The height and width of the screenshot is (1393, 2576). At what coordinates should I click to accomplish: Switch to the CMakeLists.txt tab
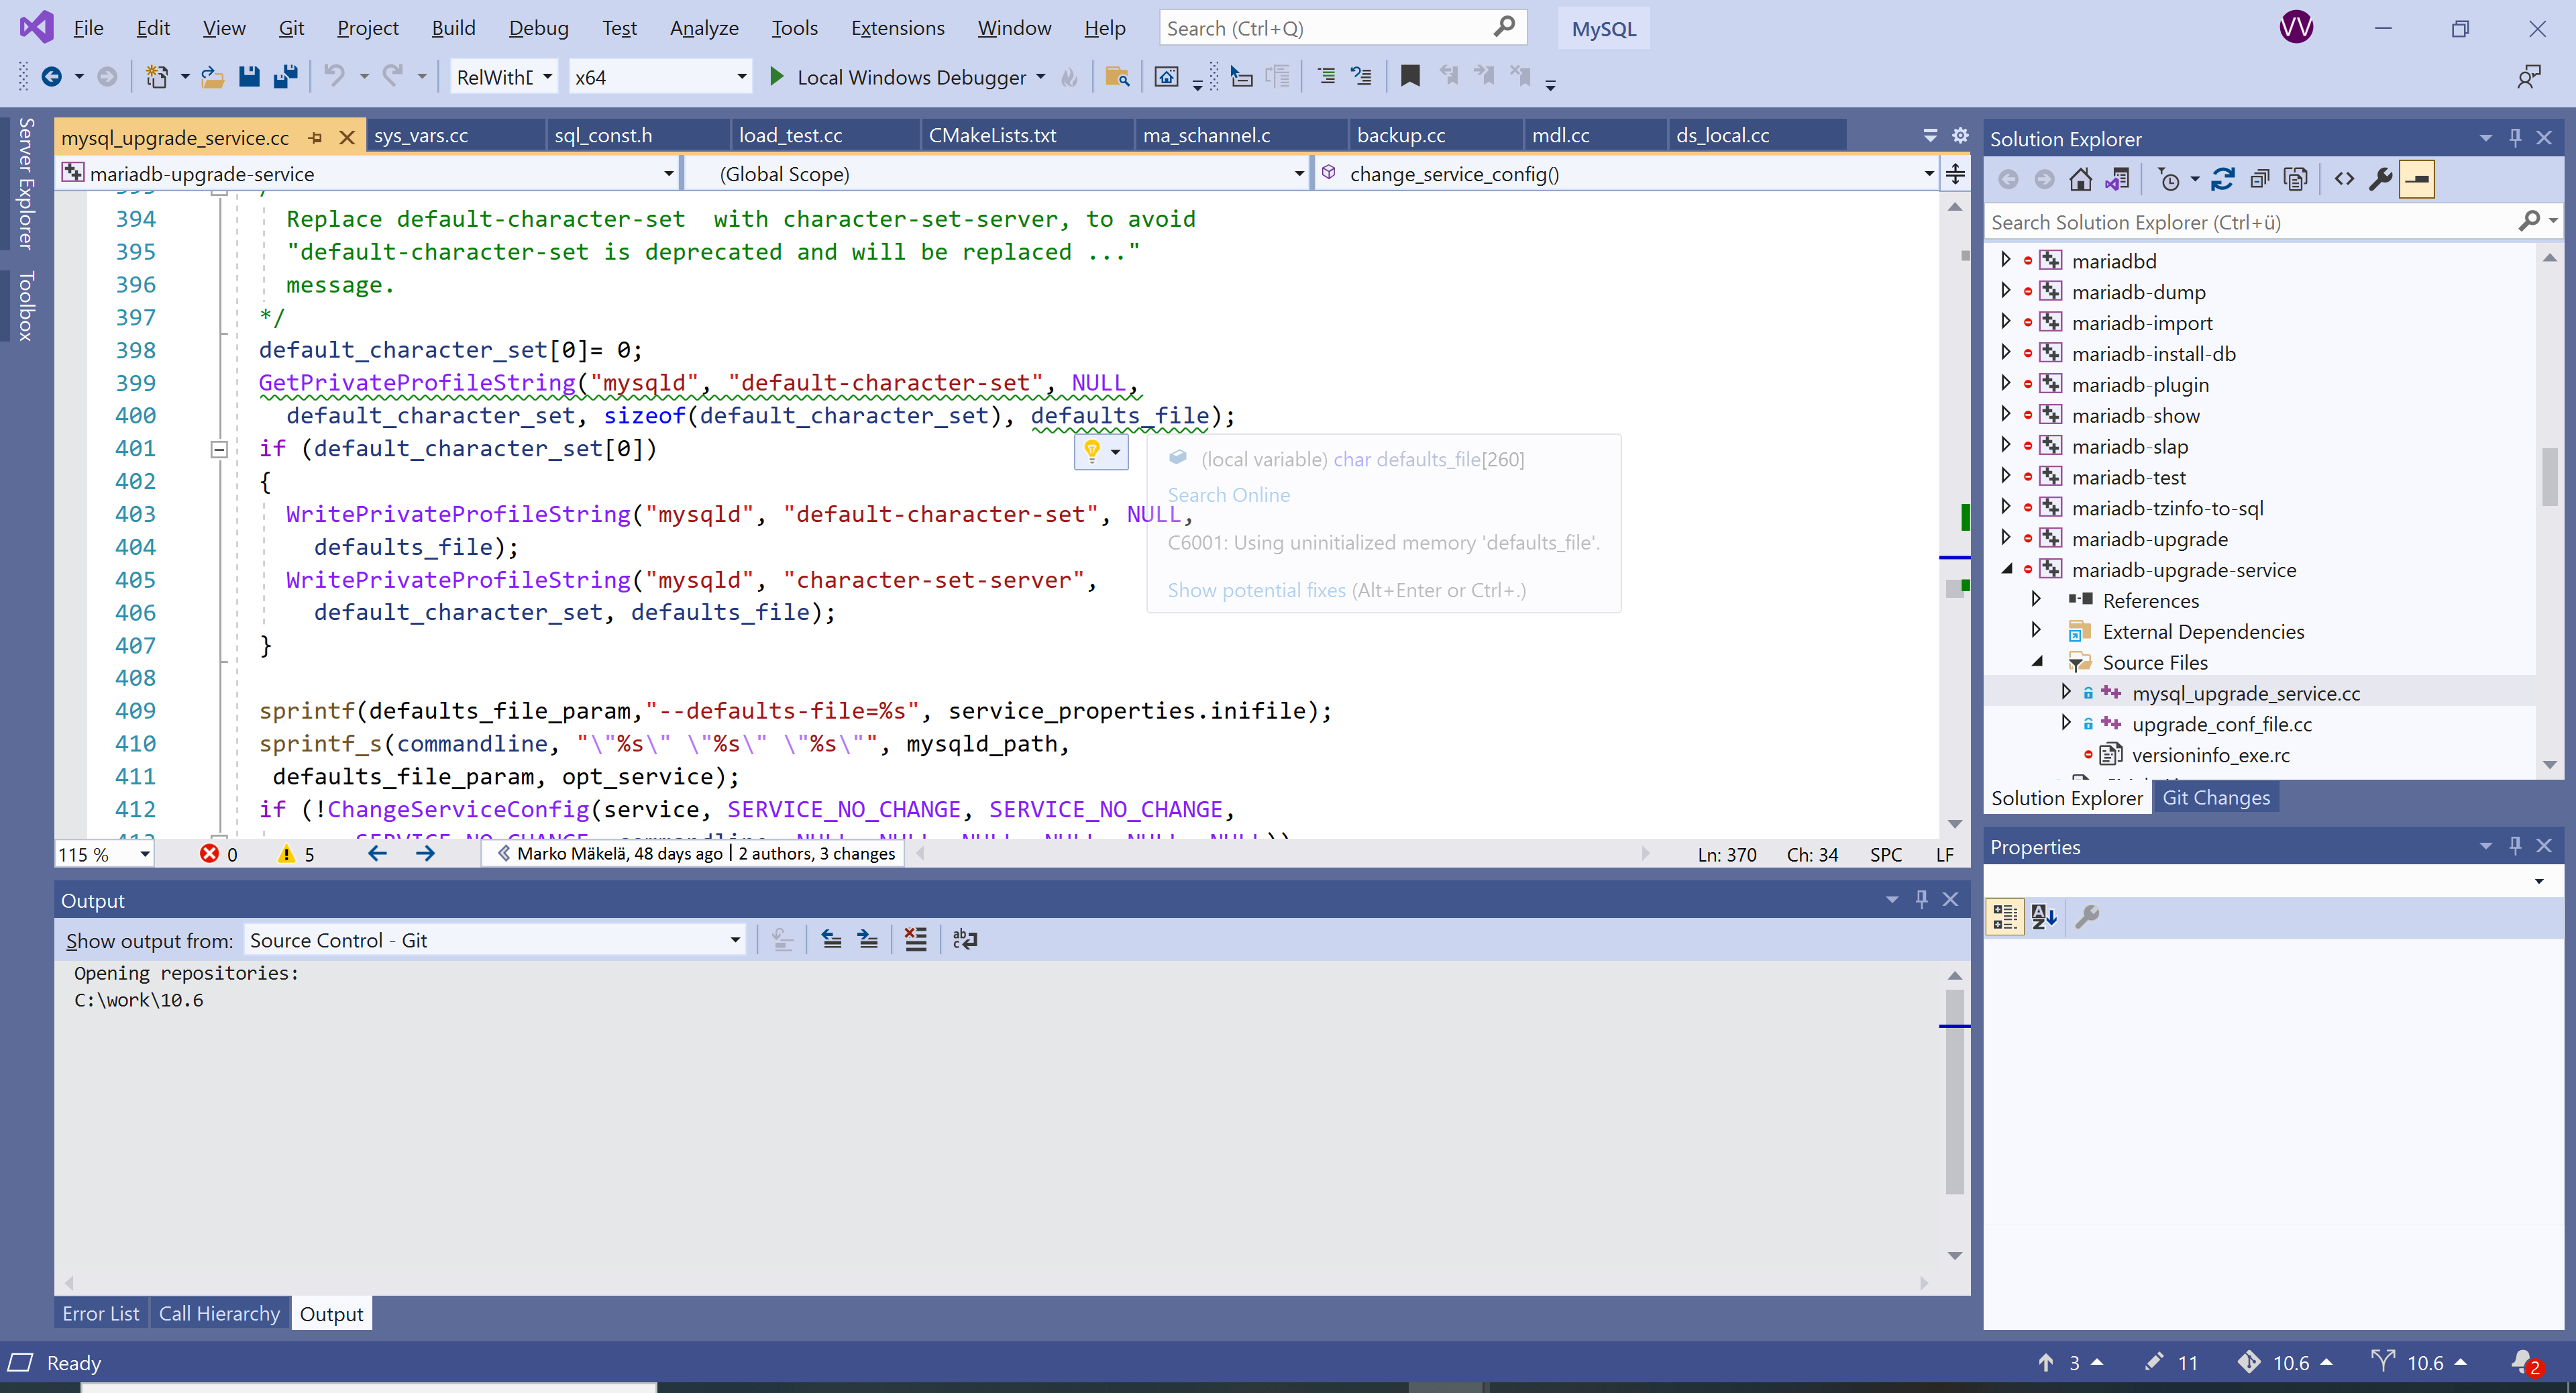click(x=992, y=135)
